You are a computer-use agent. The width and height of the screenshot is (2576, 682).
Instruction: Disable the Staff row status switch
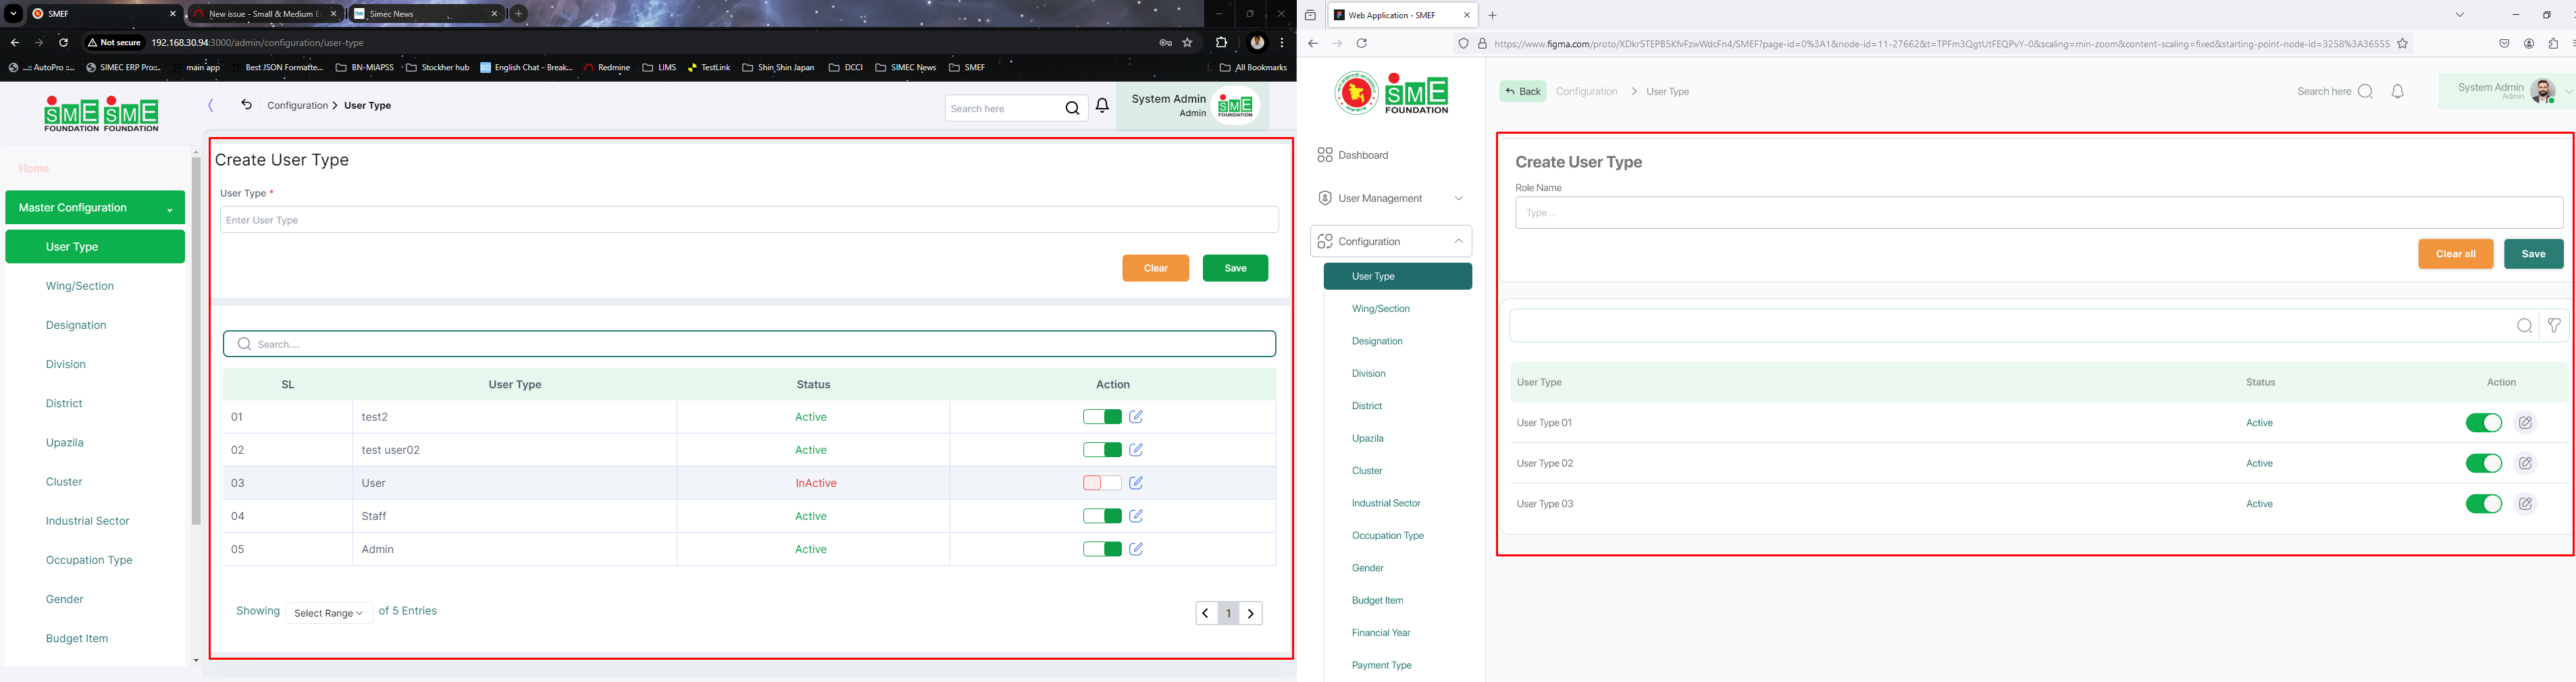[1102, 516]
